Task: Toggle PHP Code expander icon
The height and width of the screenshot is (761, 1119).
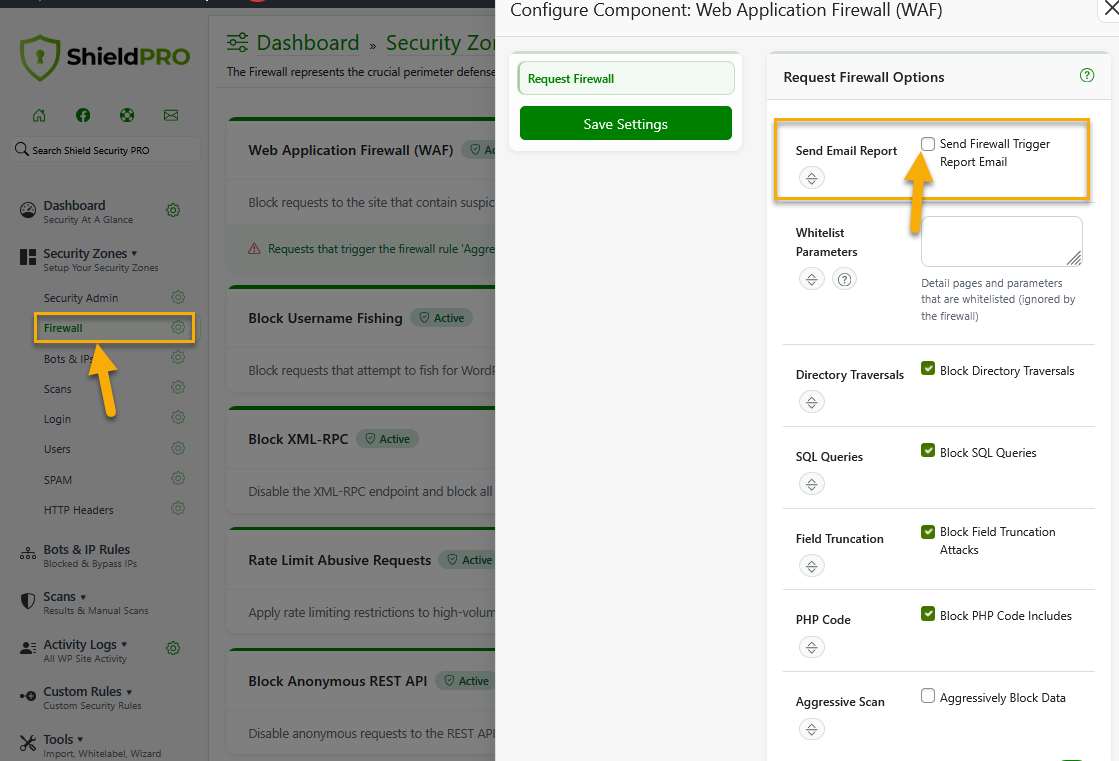Action: click(x=811, y=647)
